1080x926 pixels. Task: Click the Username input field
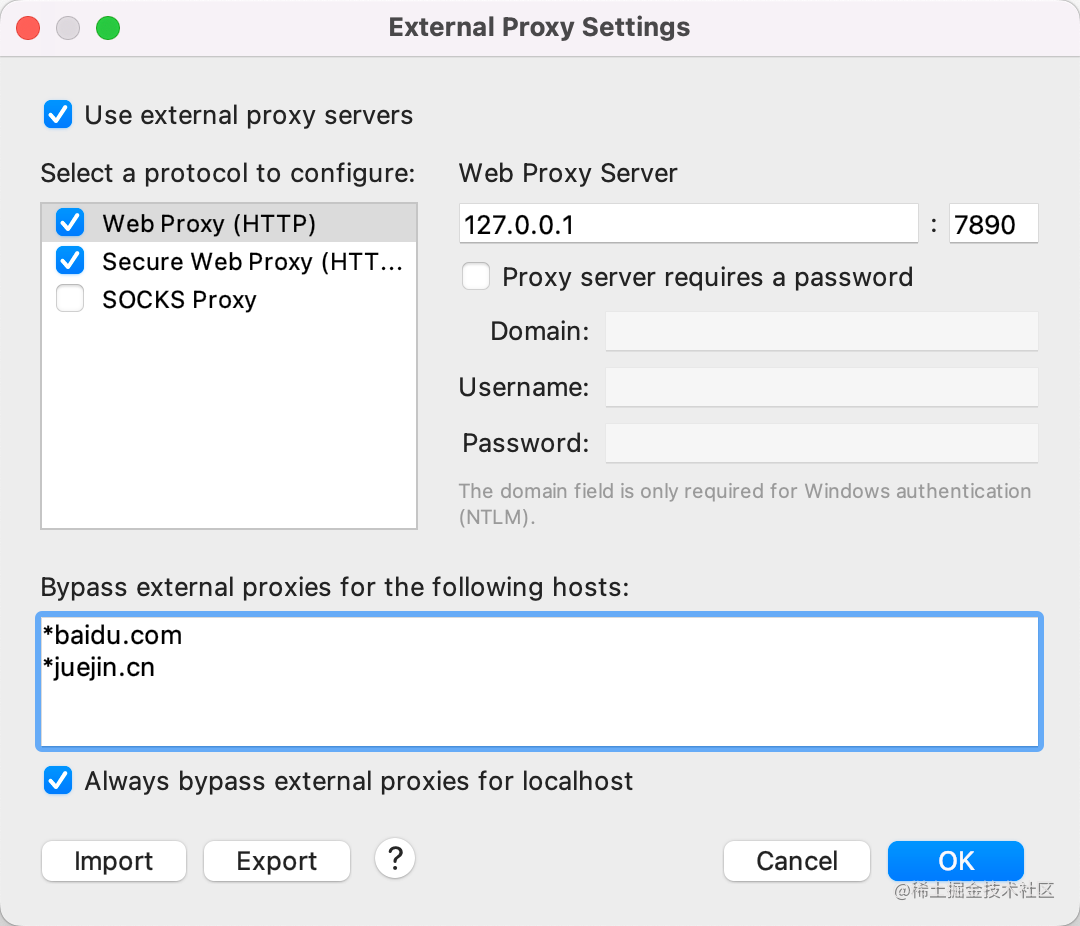click(821, 387)
